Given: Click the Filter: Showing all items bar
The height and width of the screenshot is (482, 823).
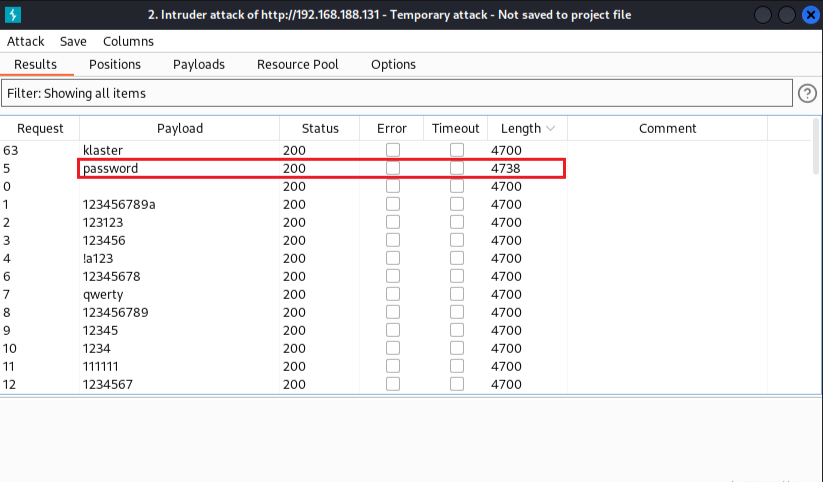Looking at the screenshot, I should 397,93.
